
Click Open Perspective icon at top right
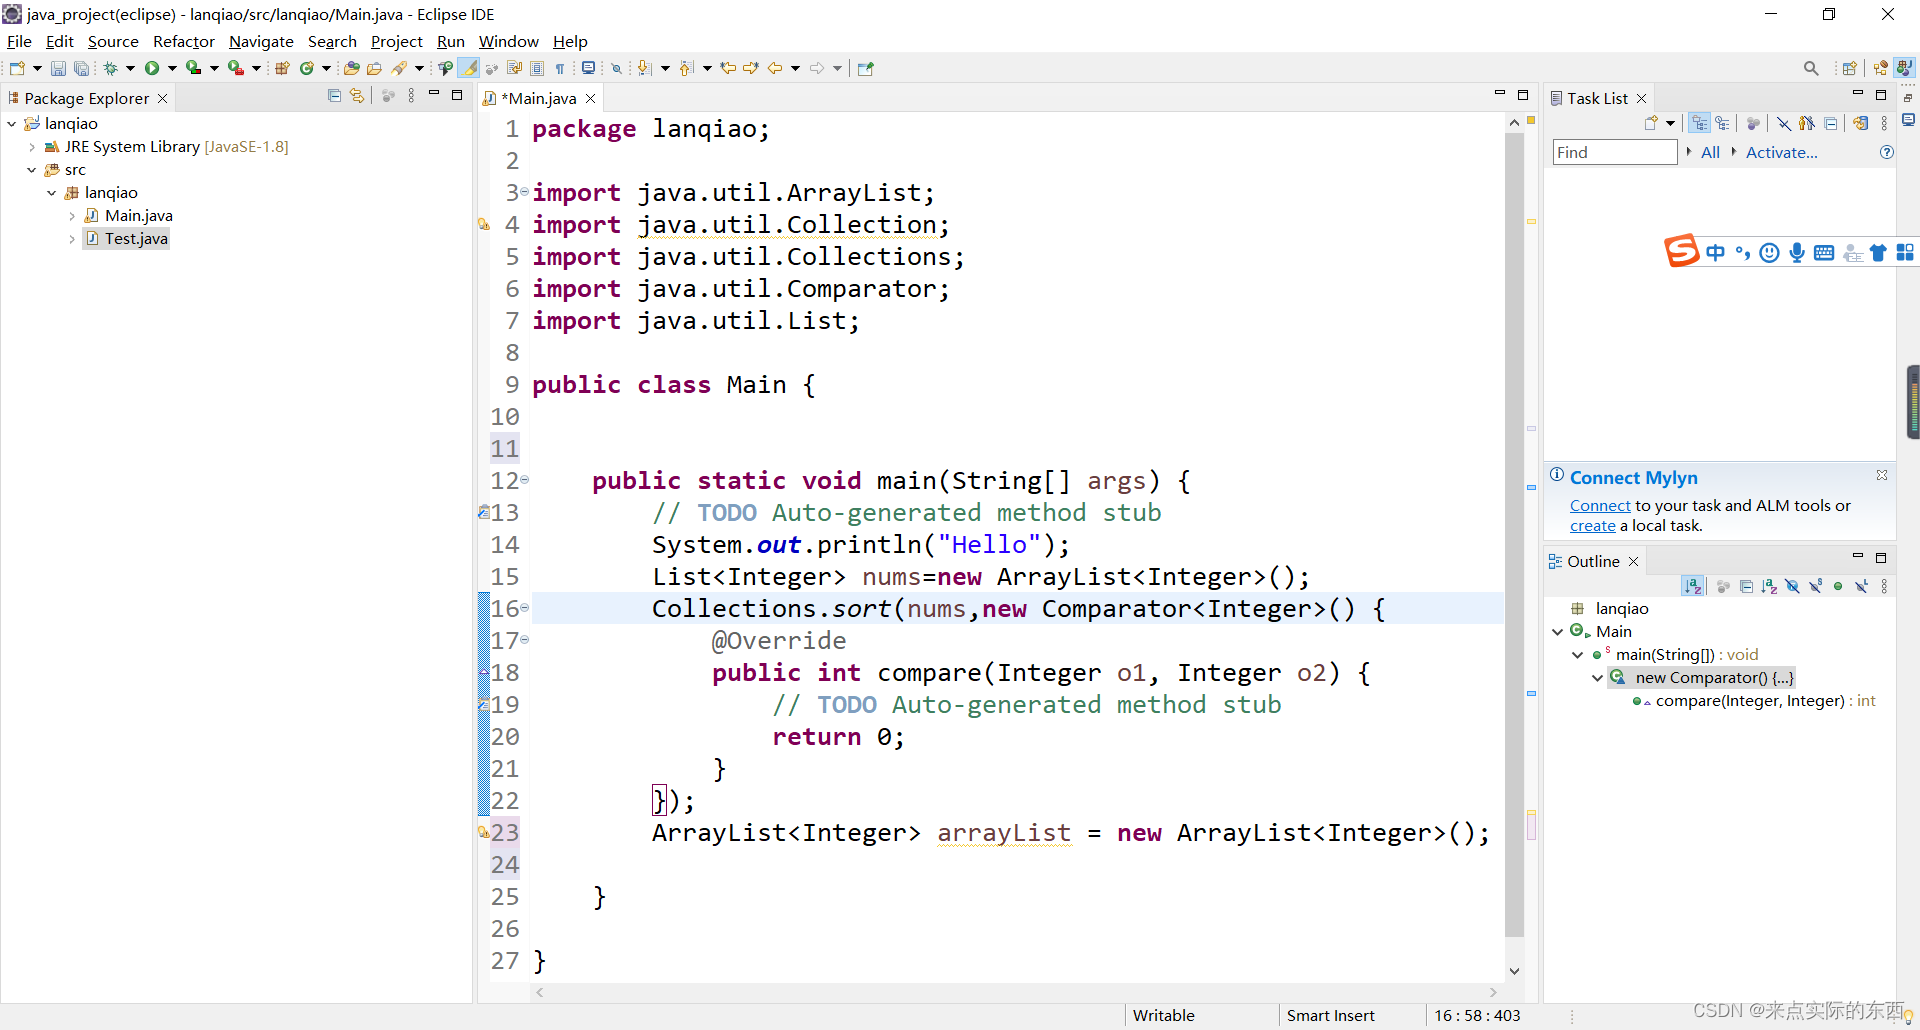1849,68
